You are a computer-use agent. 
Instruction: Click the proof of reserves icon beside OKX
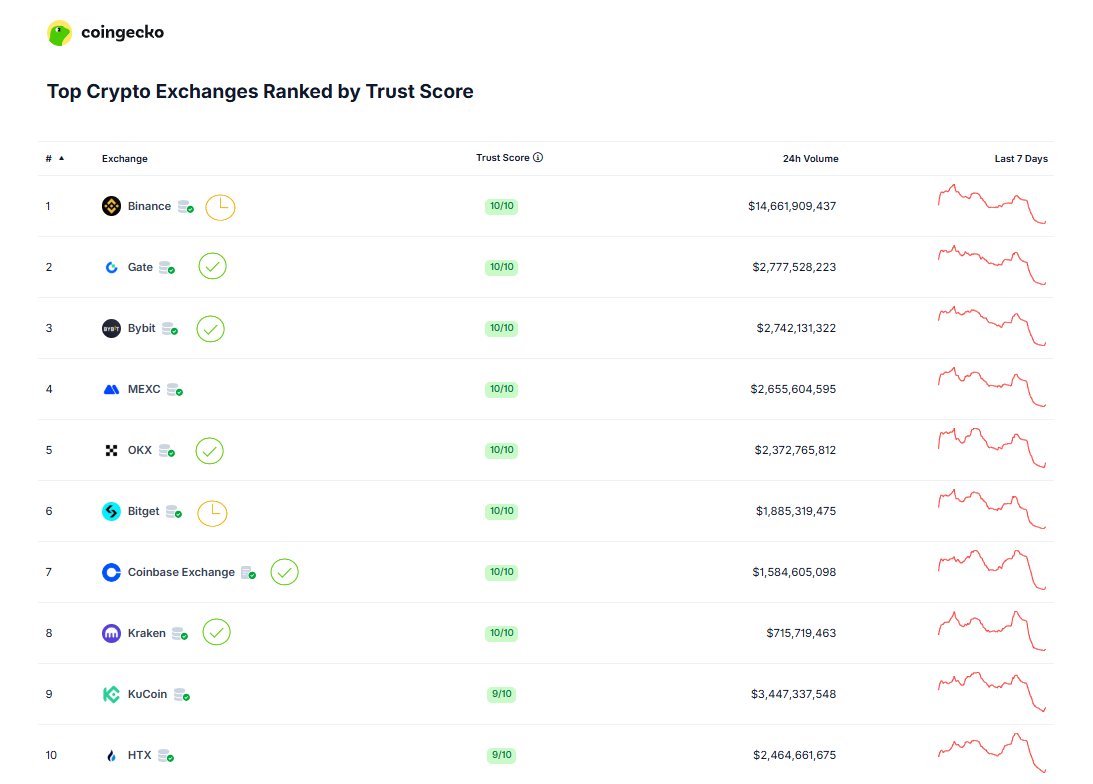click(x=167, y=451)
